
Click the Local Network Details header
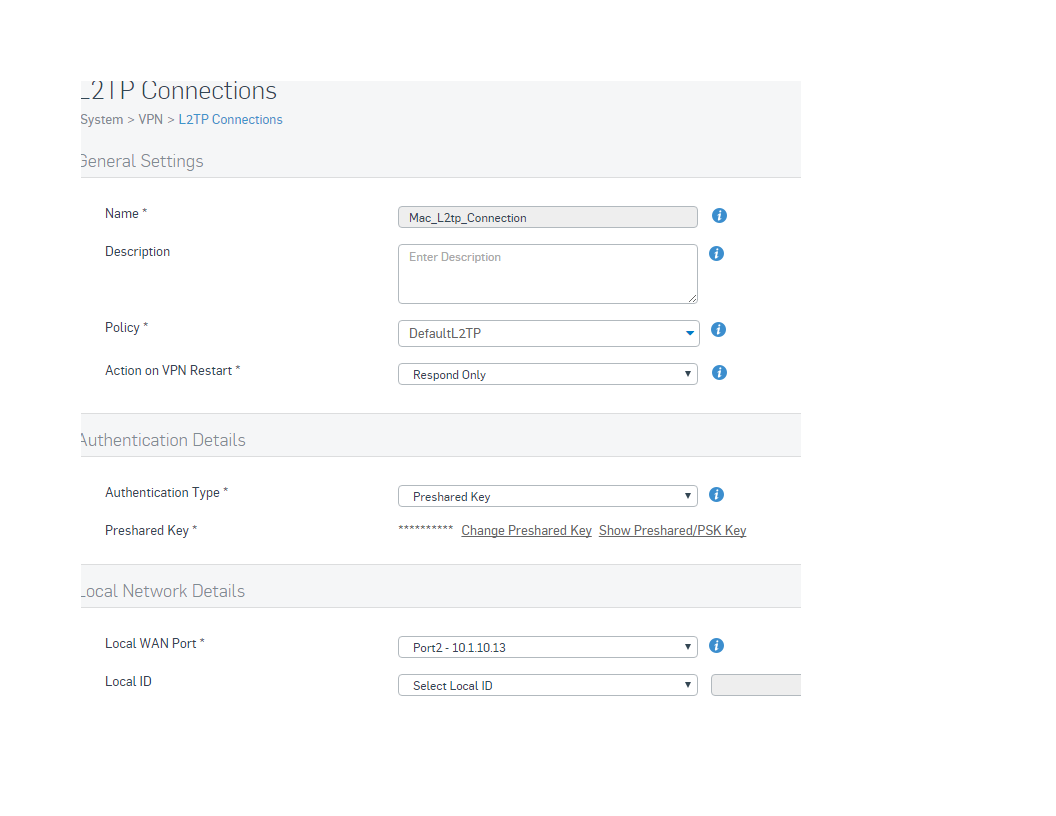pyautogui.click(x=162, y=590)
